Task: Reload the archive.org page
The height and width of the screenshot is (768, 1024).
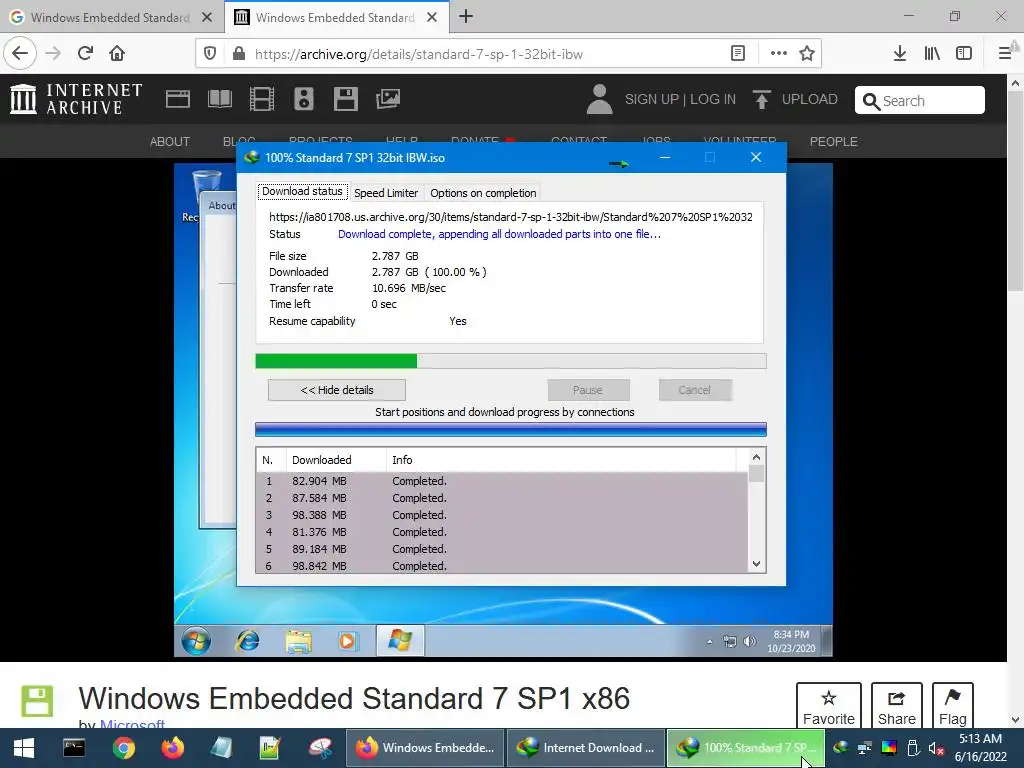Action: [x=86, y=53]
